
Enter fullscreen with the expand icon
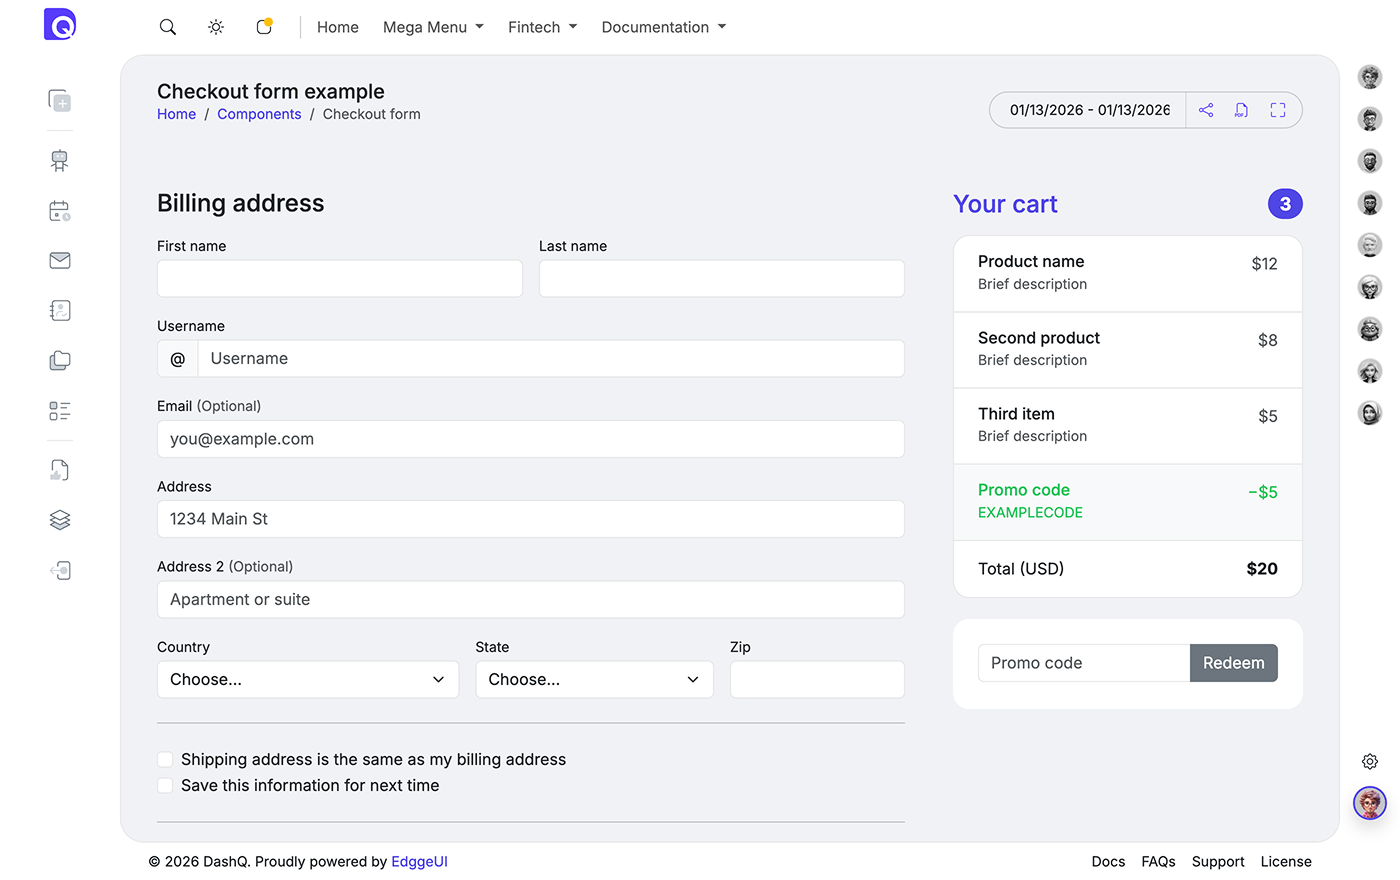1278,110
